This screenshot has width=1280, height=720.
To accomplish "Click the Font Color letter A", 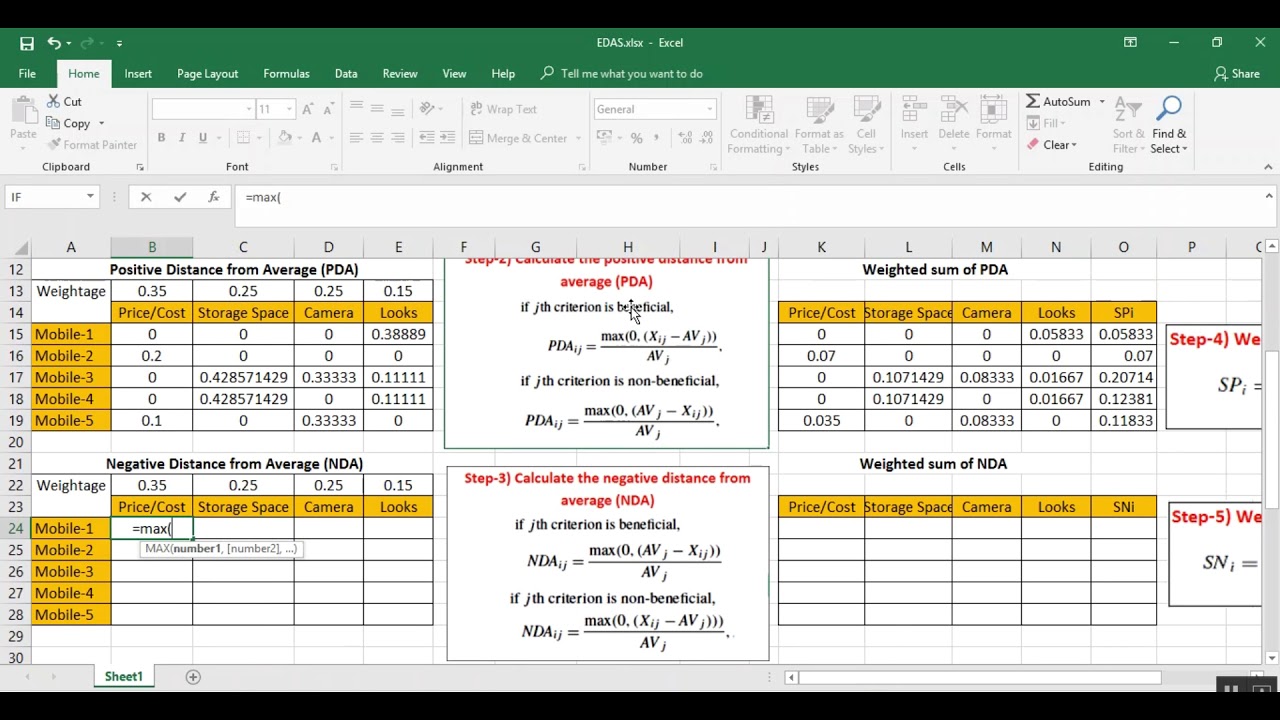I will (316, 138).
